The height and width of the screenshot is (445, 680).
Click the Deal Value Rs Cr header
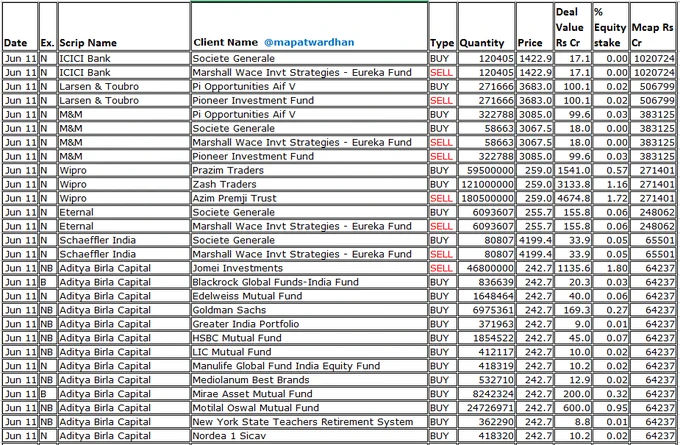pyautogui.click(x=572, y=27)
